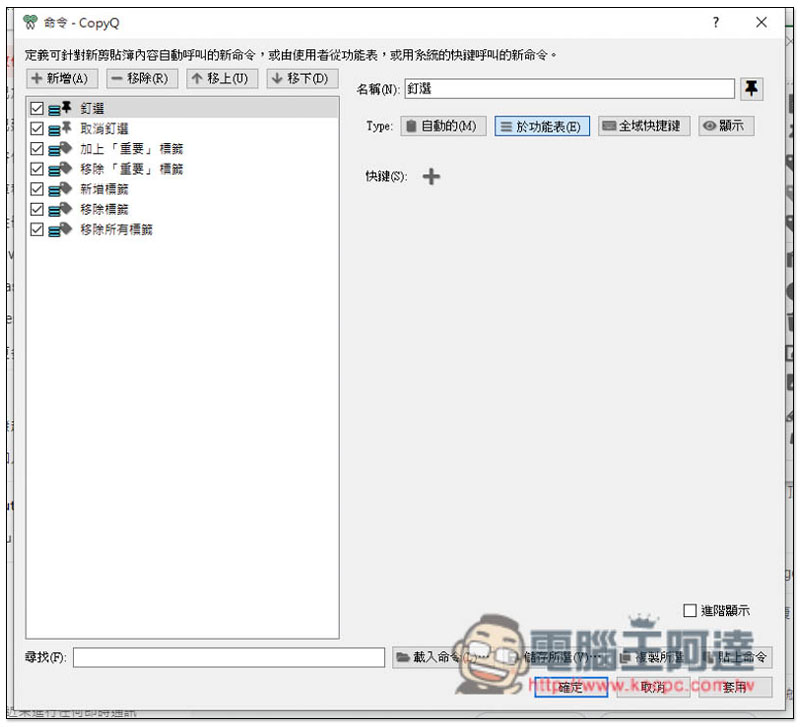Click the 複製所選 copy selected button
This screenshot has width=800, height=727.
click(653, 658)
